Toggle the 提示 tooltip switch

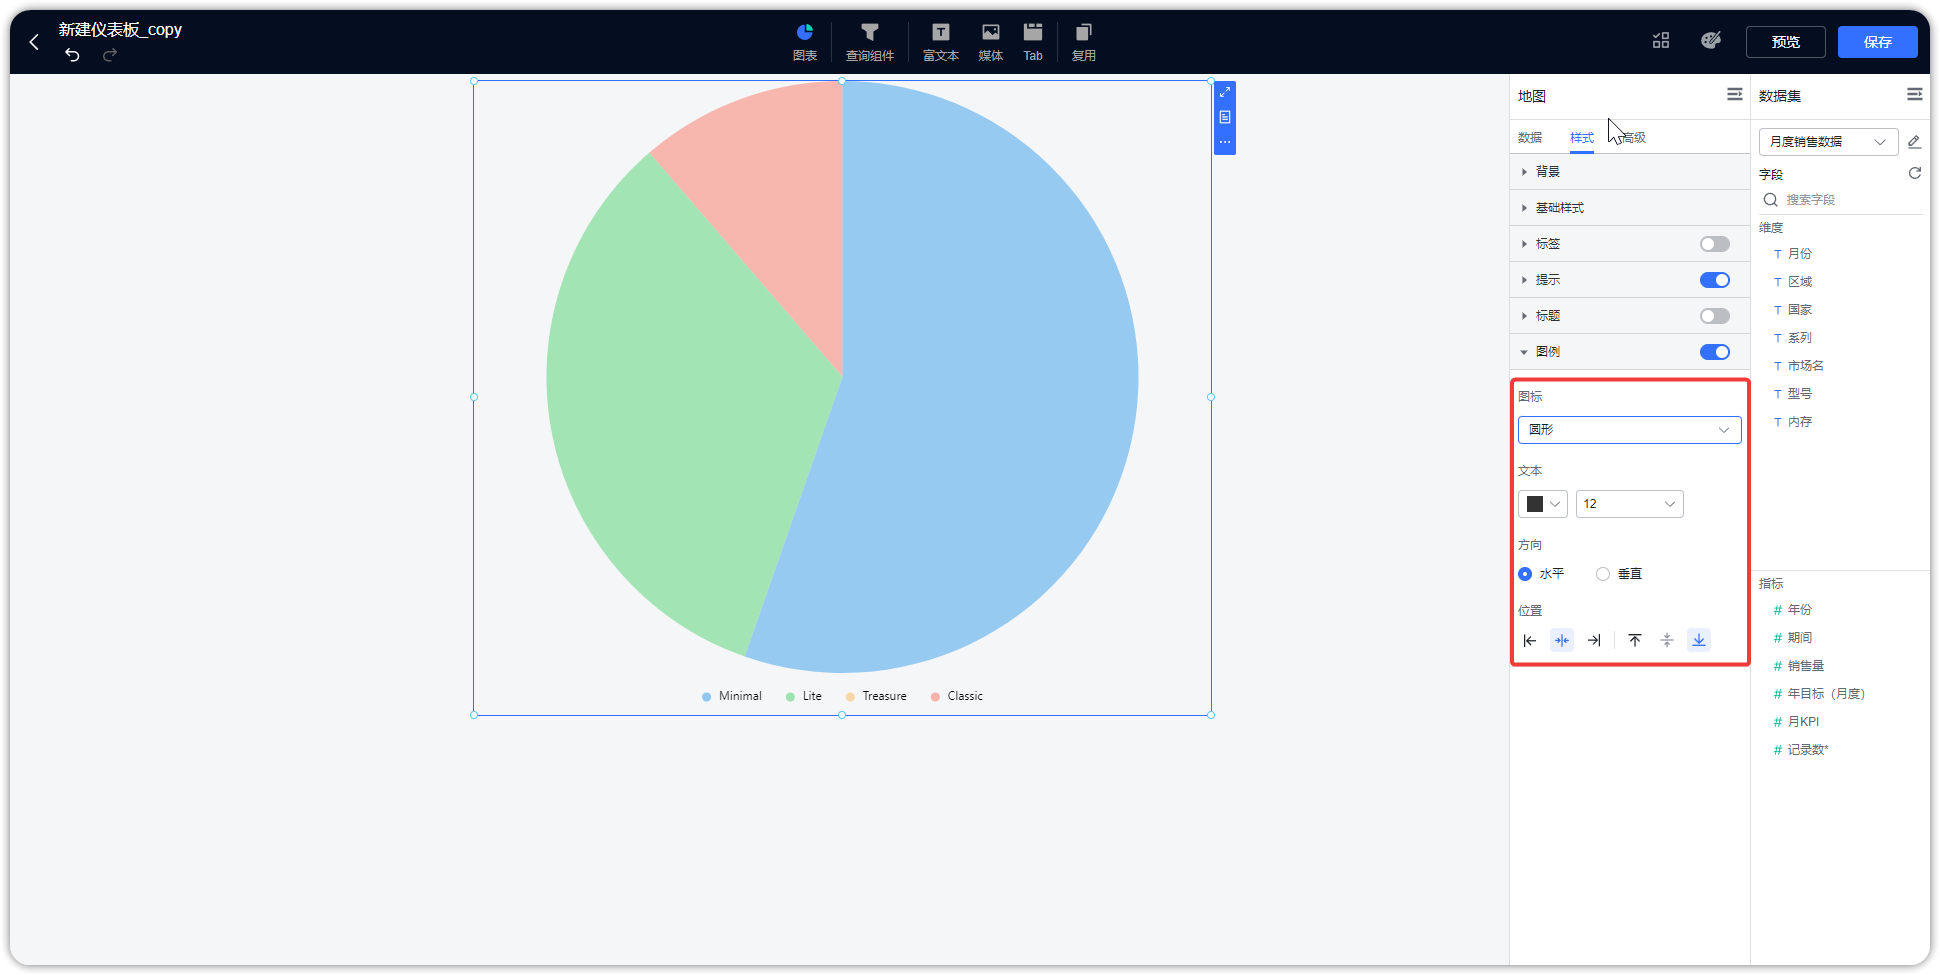(x=1715, y=280)
